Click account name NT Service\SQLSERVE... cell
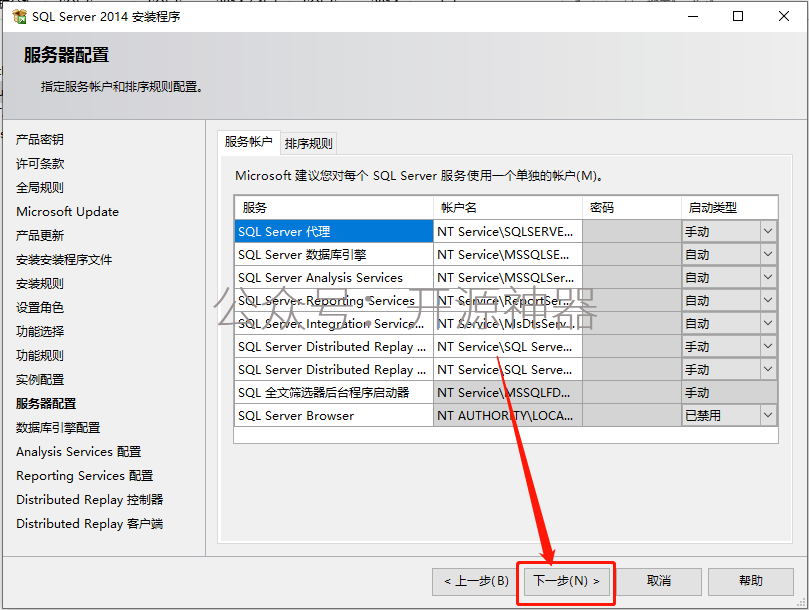The width and height of the screenshot is (809, 610). pyautogui.click(x=508, y=231)
